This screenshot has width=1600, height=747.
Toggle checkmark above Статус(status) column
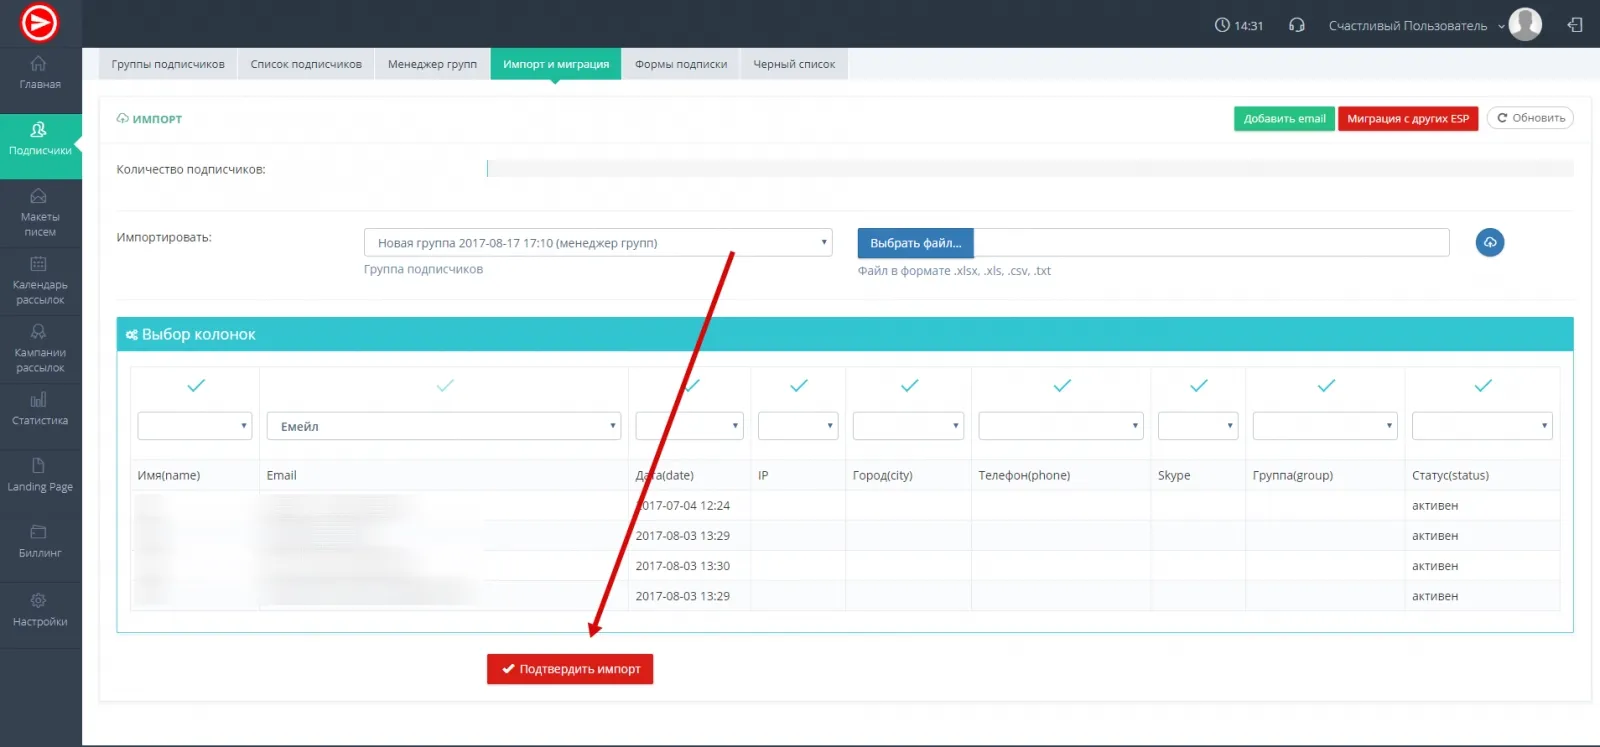tap(1483, 385)
